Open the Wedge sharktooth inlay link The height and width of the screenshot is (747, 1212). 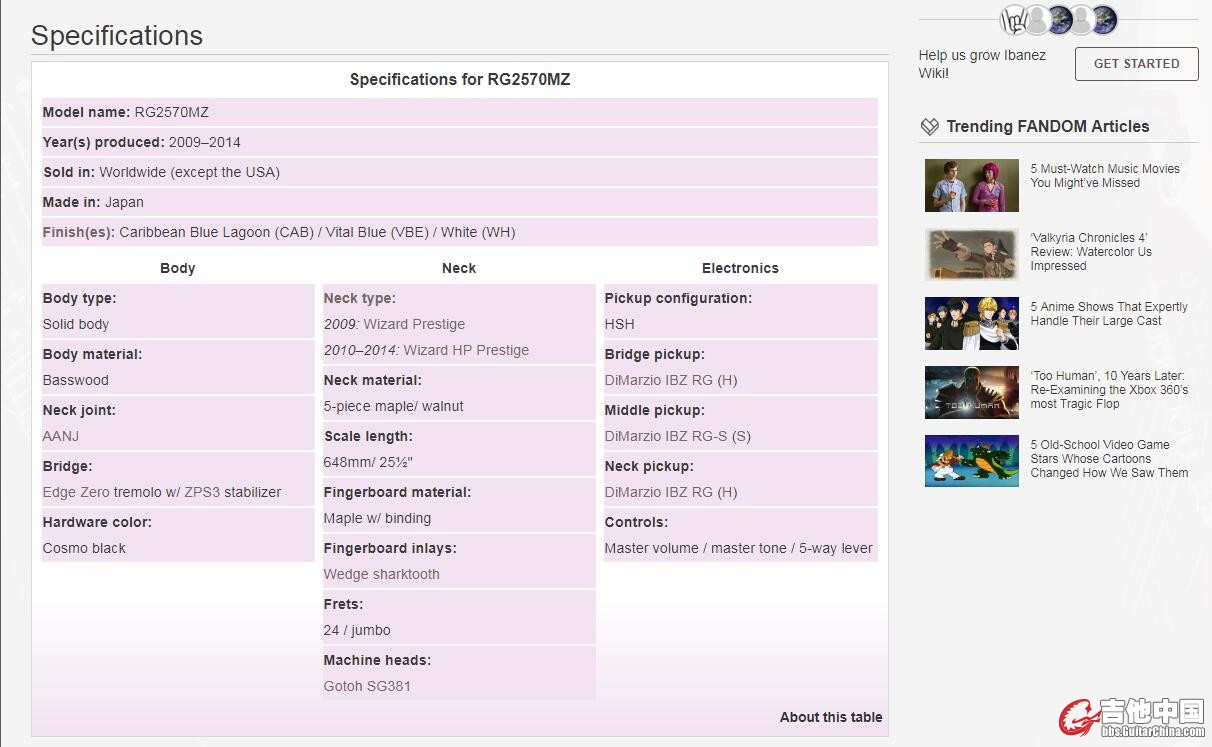point(382,574)
